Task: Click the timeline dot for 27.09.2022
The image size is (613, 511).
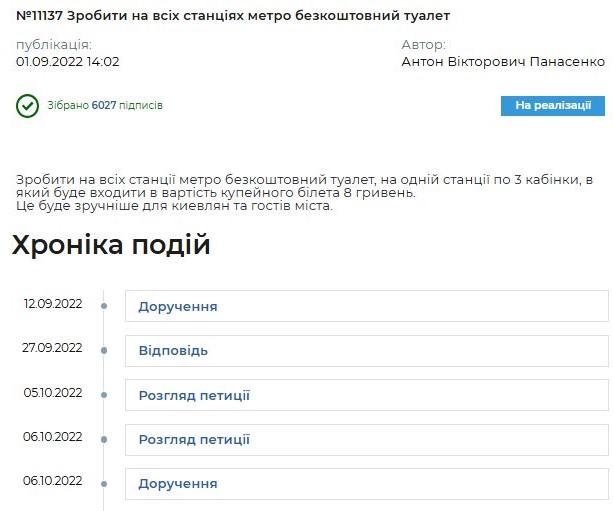Action: coord(104,350)
